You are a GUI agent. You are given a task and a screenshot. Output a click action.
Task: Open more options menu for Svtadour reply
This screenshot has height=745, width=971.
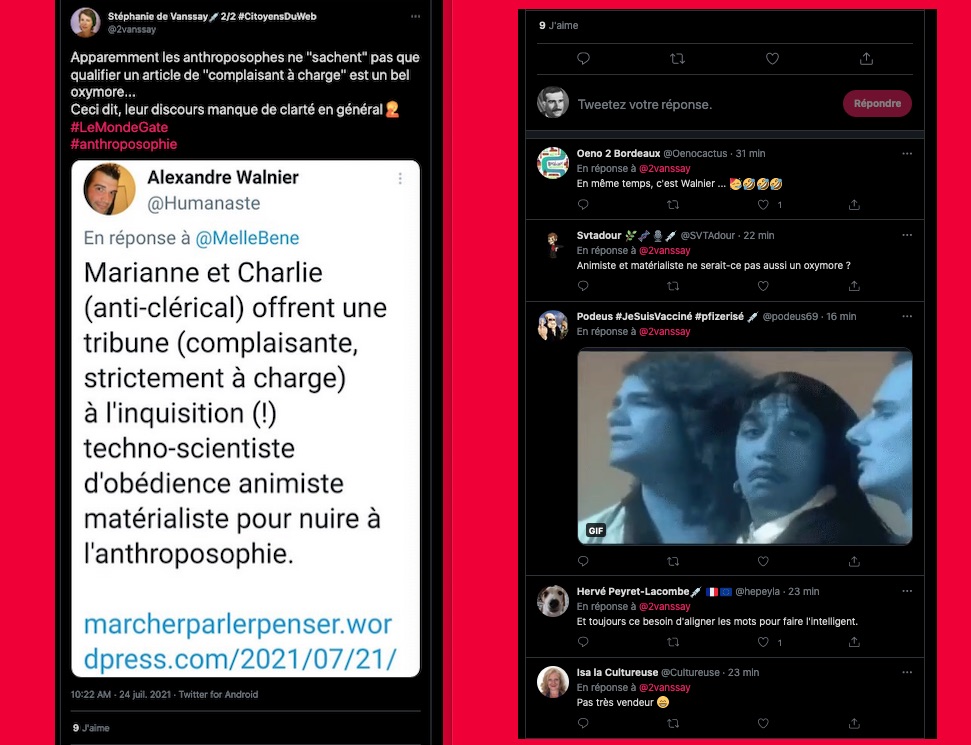(907, 235)
